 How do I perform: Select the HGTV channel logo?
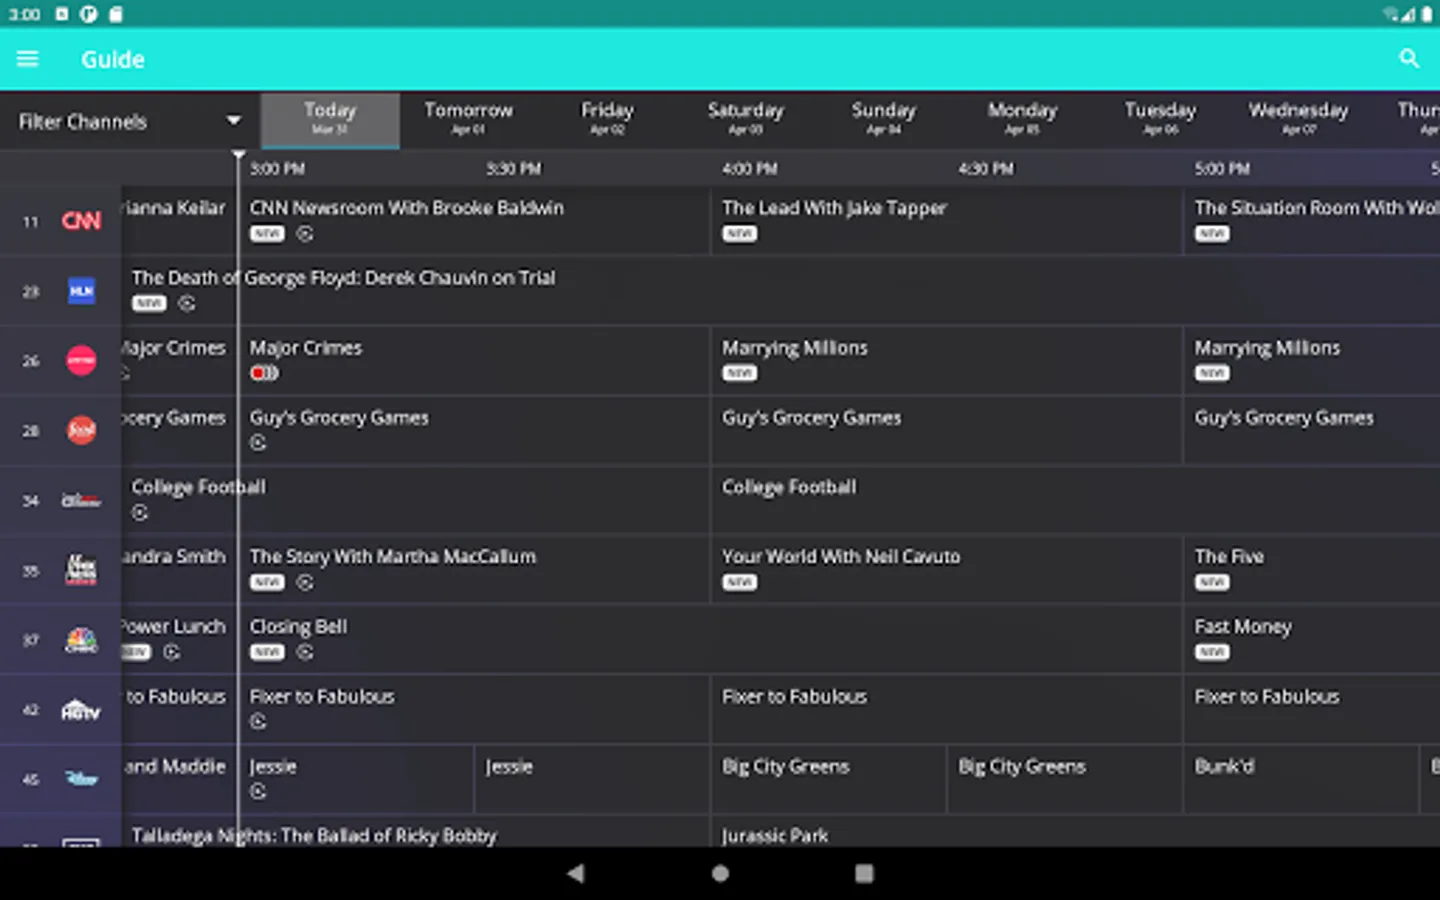(x=81, y=709)
